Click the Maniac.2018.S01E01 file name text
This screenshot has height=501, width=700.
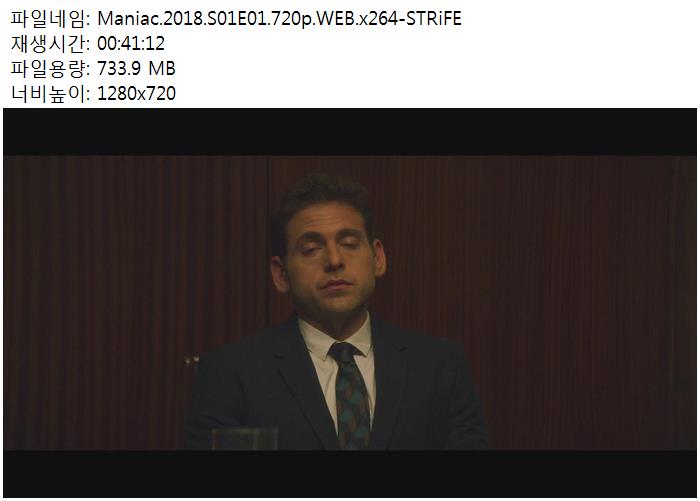tap(279, 19)
